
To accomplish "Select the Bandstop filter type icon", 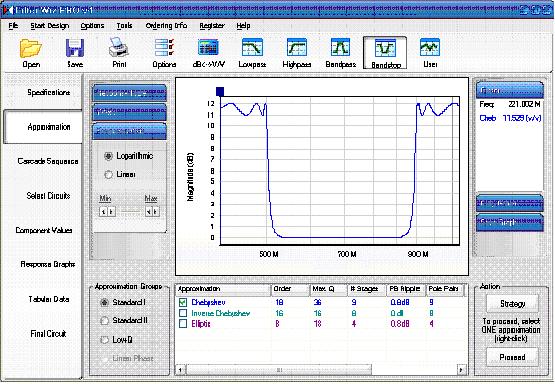I will [x=385, y=53].
